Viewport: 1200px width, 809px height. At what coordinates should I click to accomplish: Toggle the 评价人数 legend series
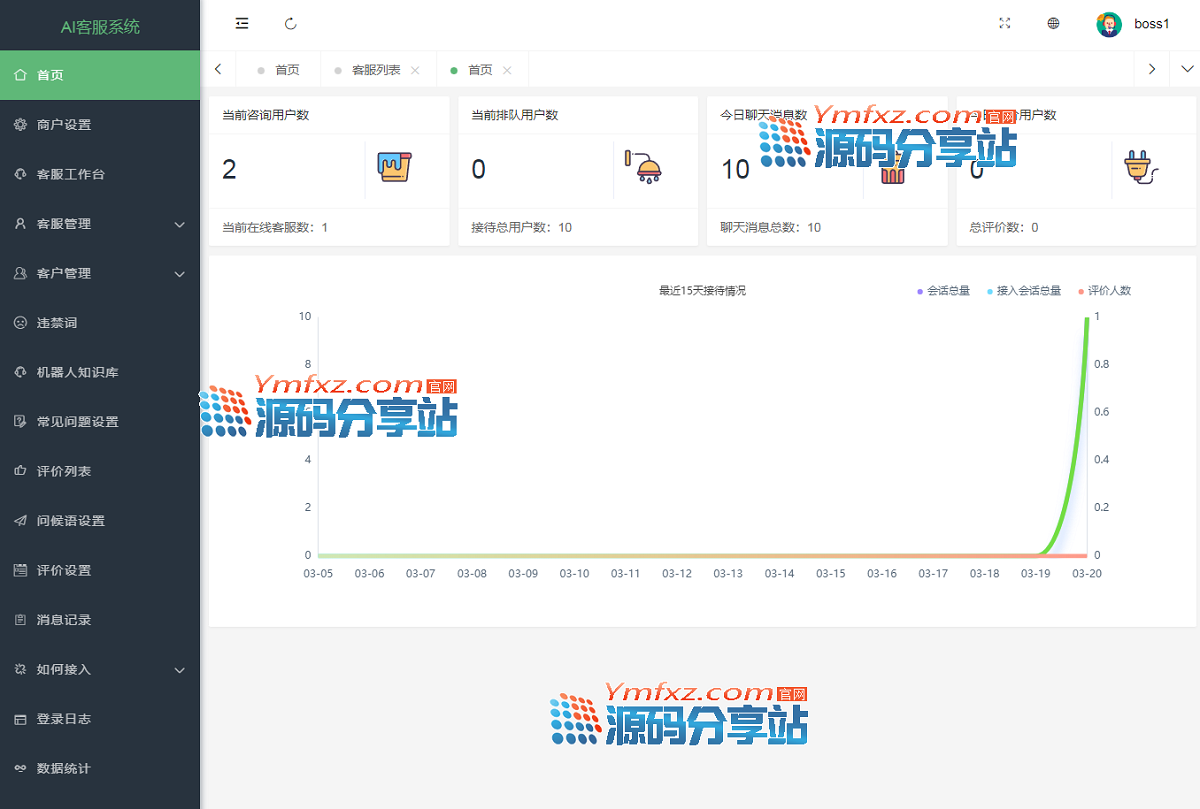coord(1104,291)
